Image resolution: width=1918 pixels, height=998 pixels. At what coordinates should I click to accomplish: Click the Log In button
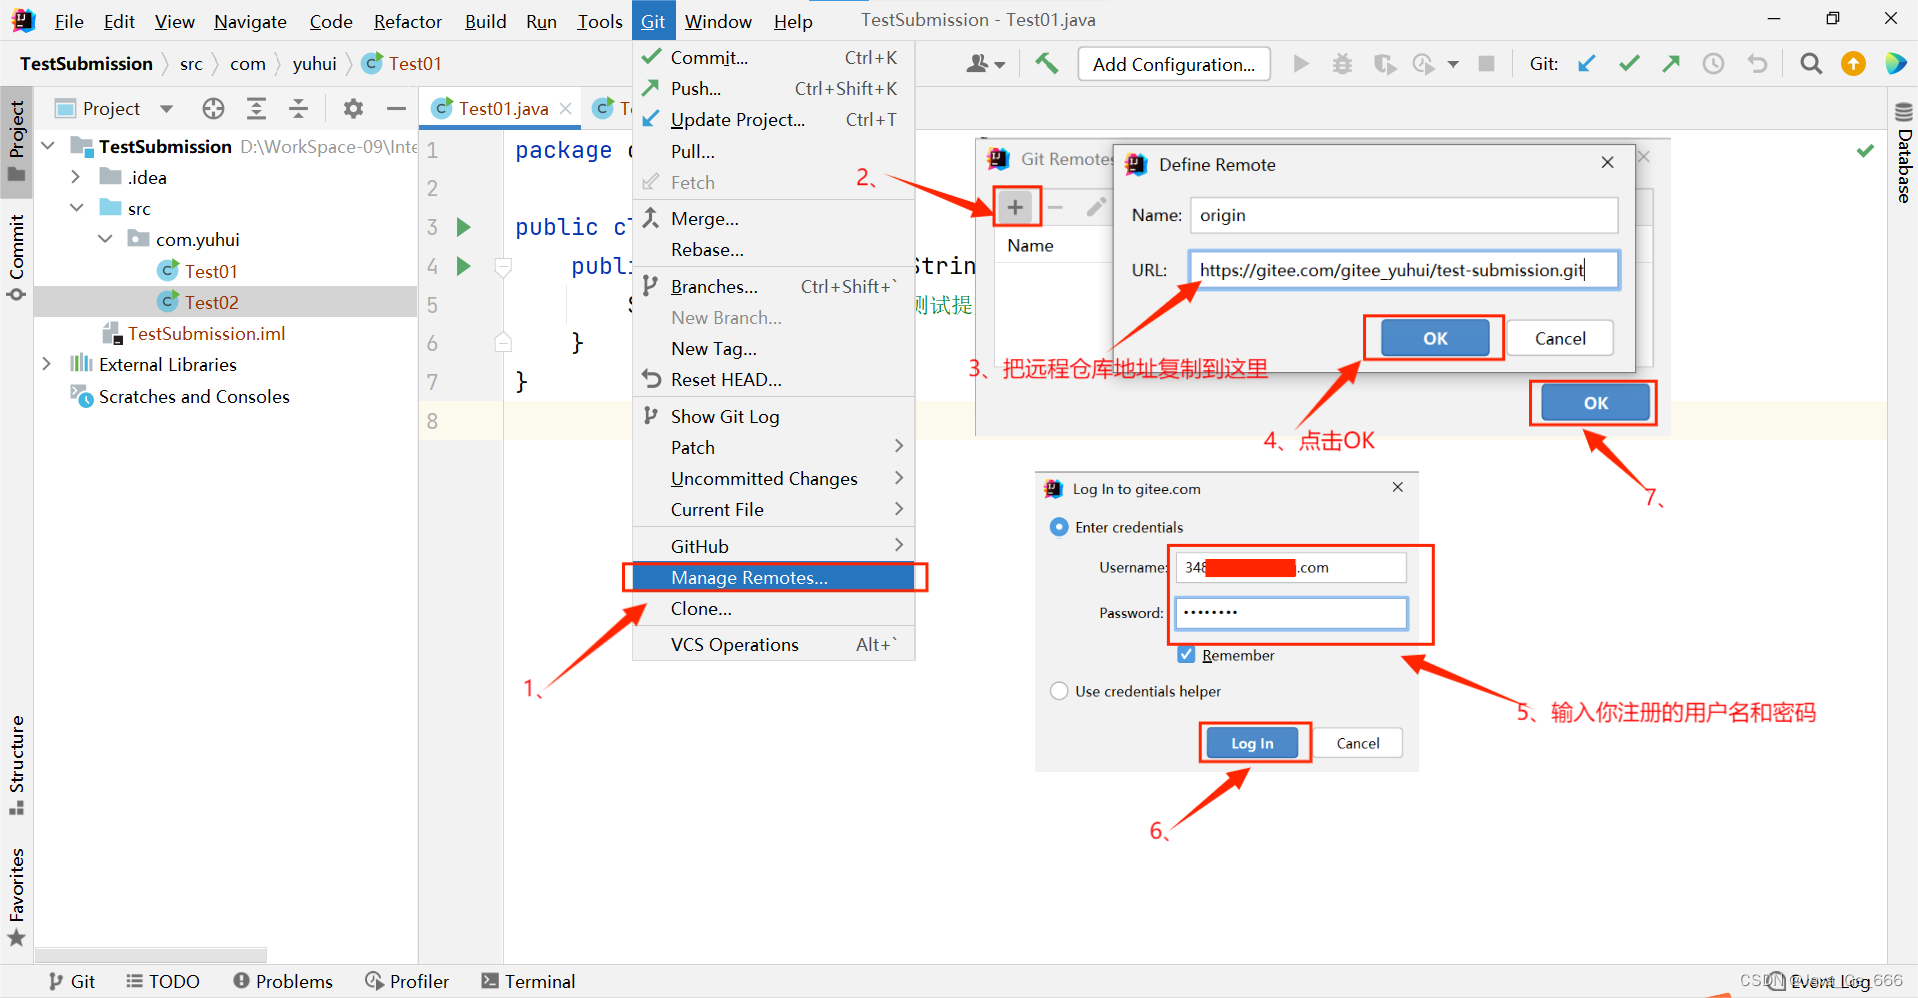pos(1252,743)
